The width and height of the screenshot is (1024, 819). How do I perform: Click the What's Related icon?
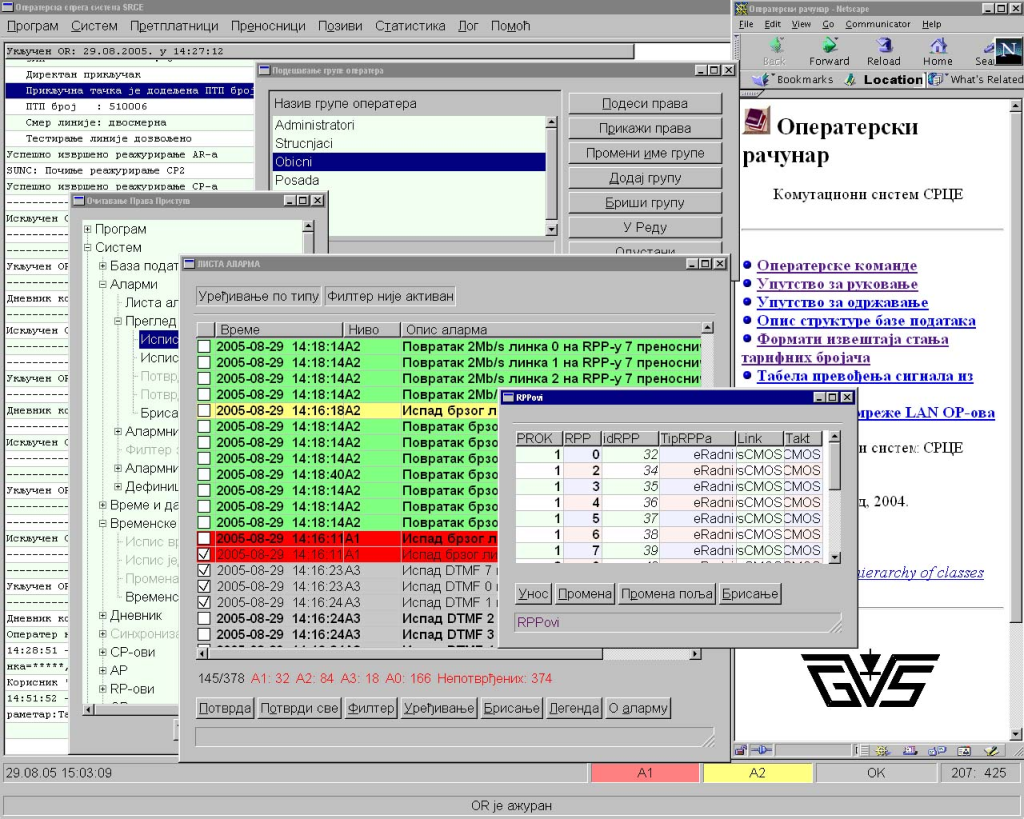(x=936, y=79)
